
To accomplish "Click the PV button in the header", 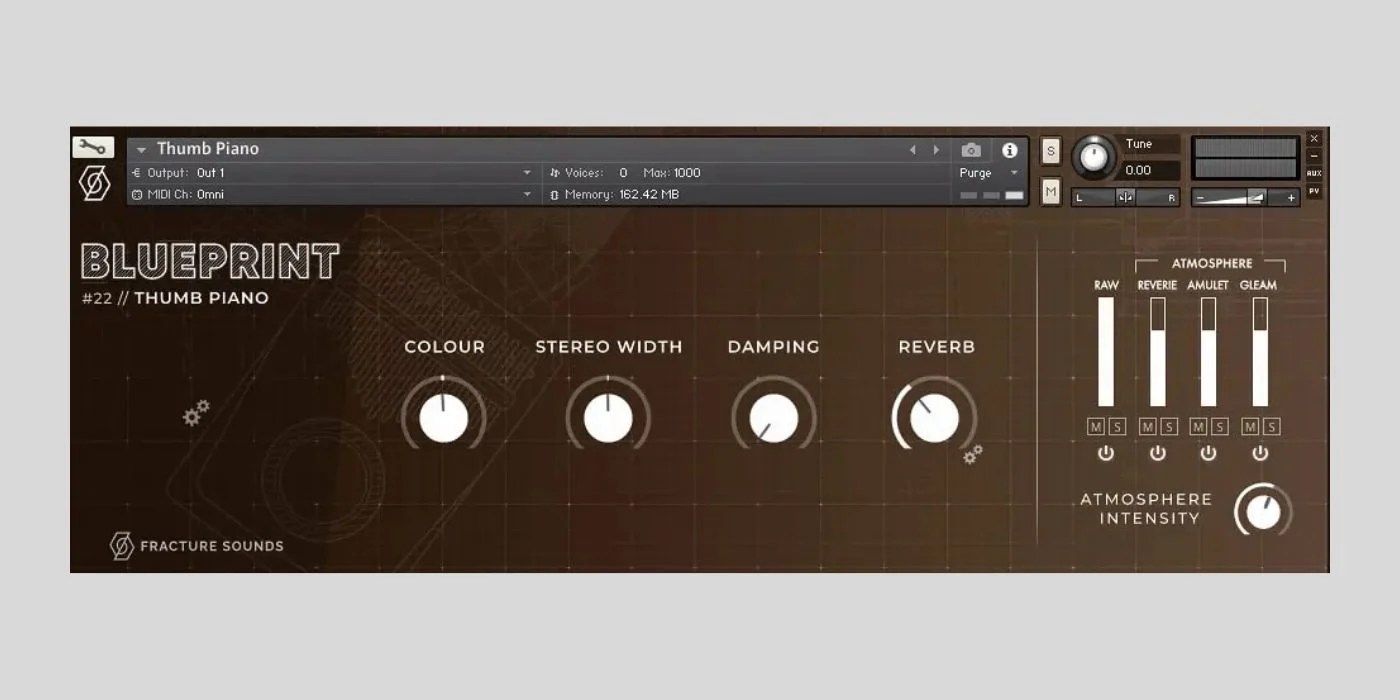I will [1313, 191].
